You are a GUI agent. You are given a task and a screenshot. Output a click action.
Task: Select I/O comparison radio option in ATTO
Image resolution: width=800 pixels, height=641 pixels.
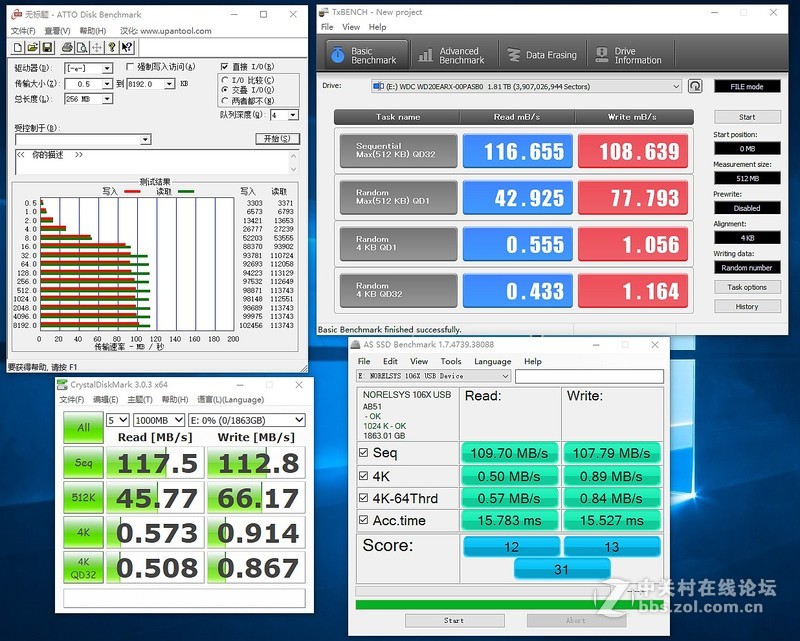(224, 79)
